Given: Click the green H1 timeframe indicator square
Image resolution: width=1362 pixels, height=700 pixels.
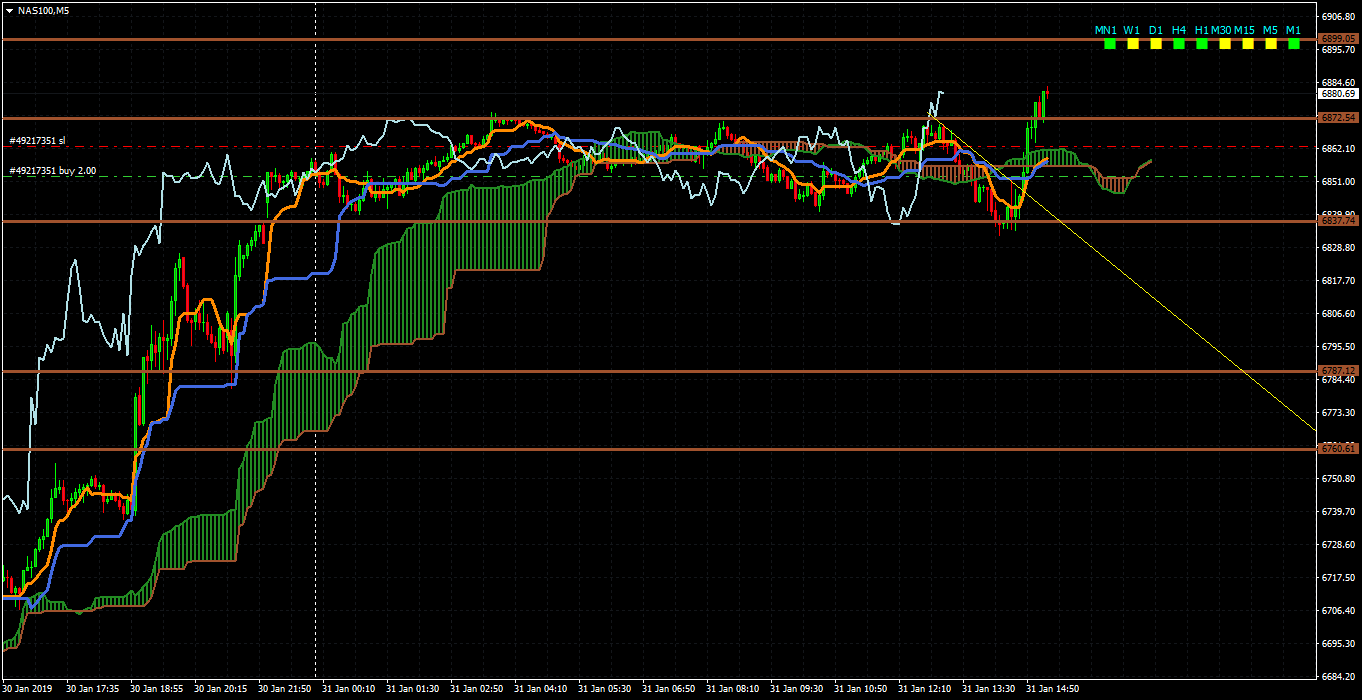Looking at the screenshot, I should coord(1201,44).
